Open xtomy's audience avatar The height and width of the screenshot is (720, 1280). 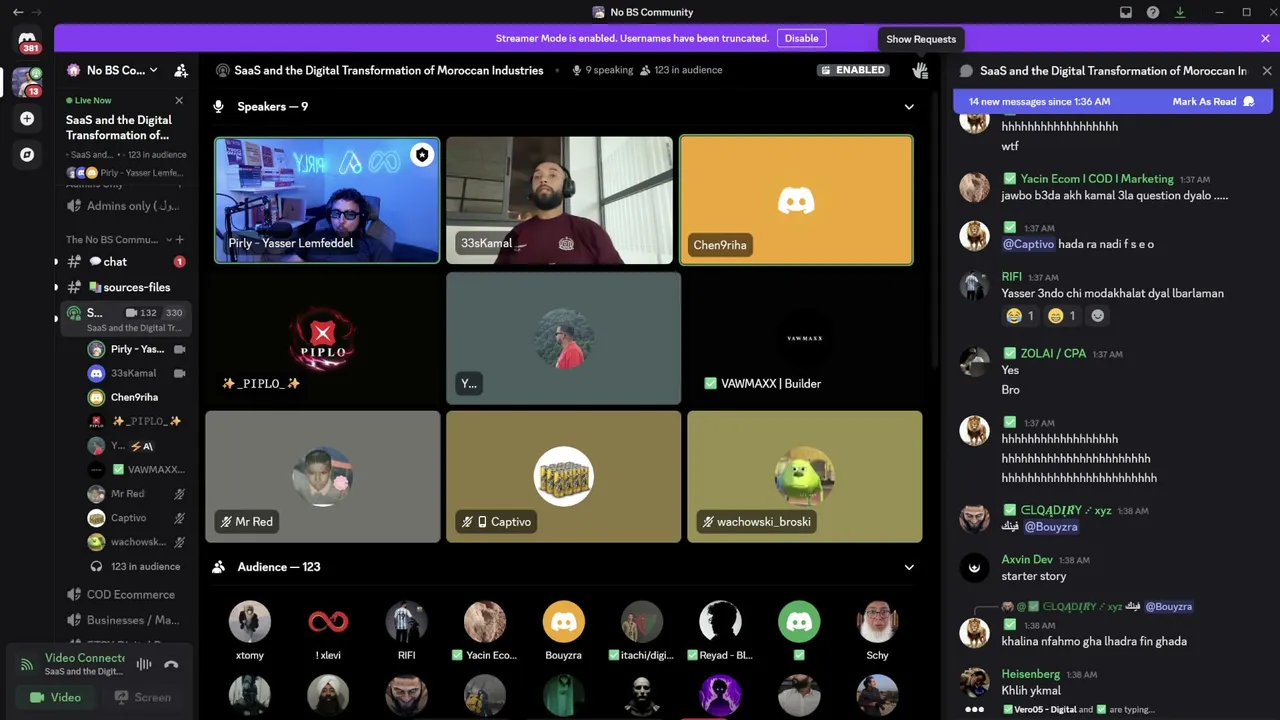click(250, 622)
